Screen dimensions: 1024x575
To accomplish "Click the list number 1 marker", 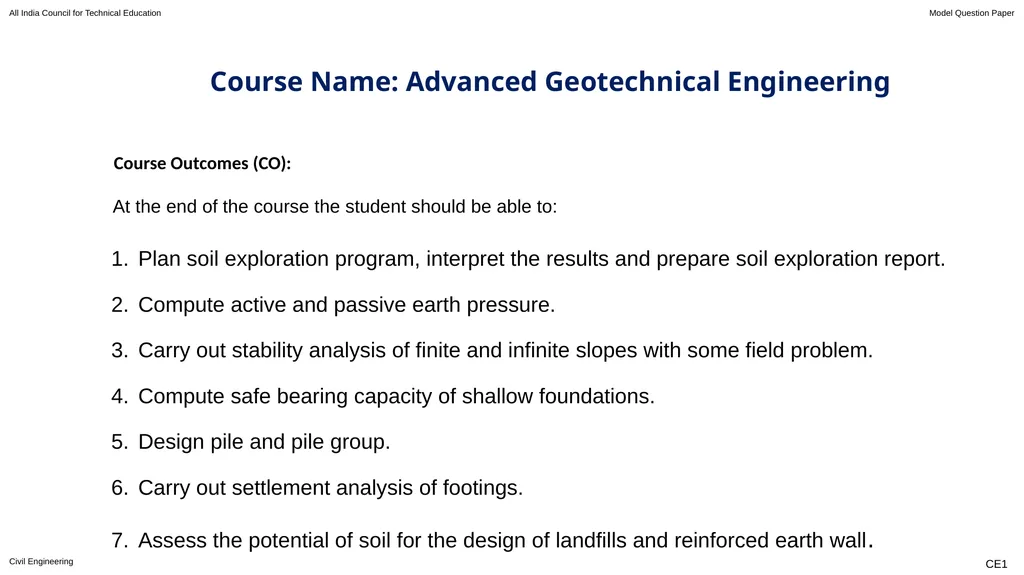I will pos(120,259).
